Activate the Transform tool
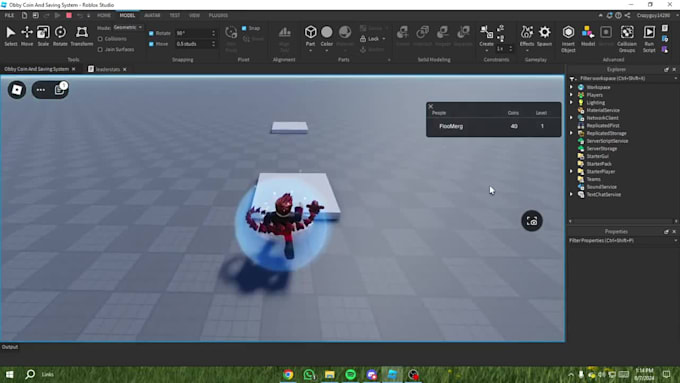680x383 pixels. point(82,36)
